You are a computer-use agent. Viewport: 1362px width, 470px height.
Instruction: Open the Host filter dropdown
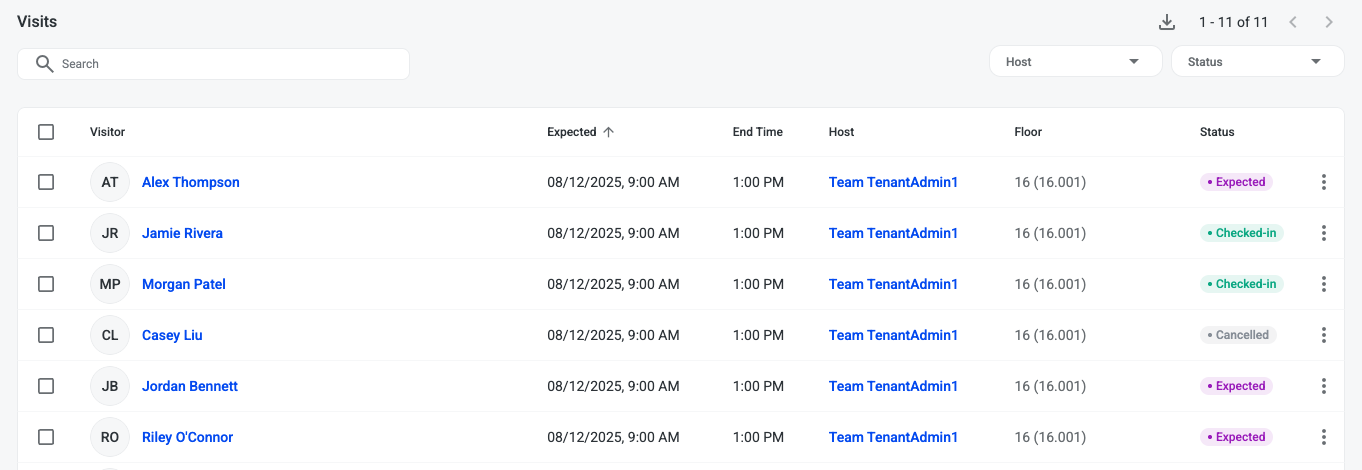tap(1075, 62)
